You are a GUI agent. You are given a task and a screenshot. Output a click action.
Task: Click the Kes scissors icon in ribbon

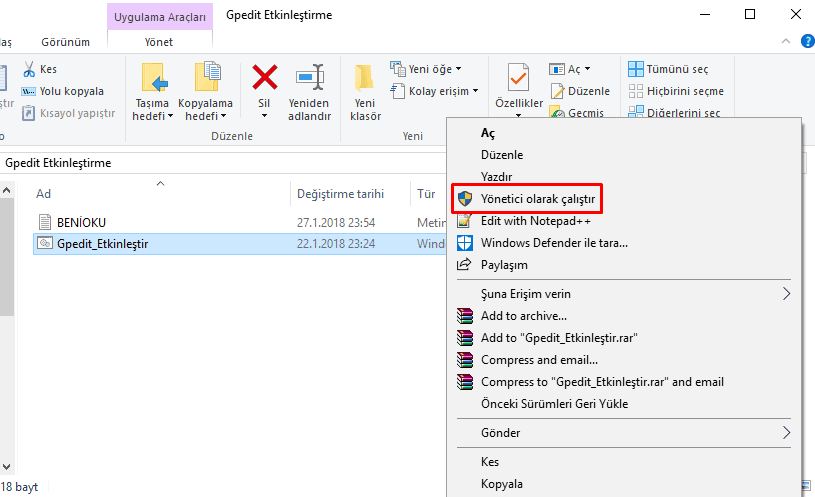click(29, 70)
